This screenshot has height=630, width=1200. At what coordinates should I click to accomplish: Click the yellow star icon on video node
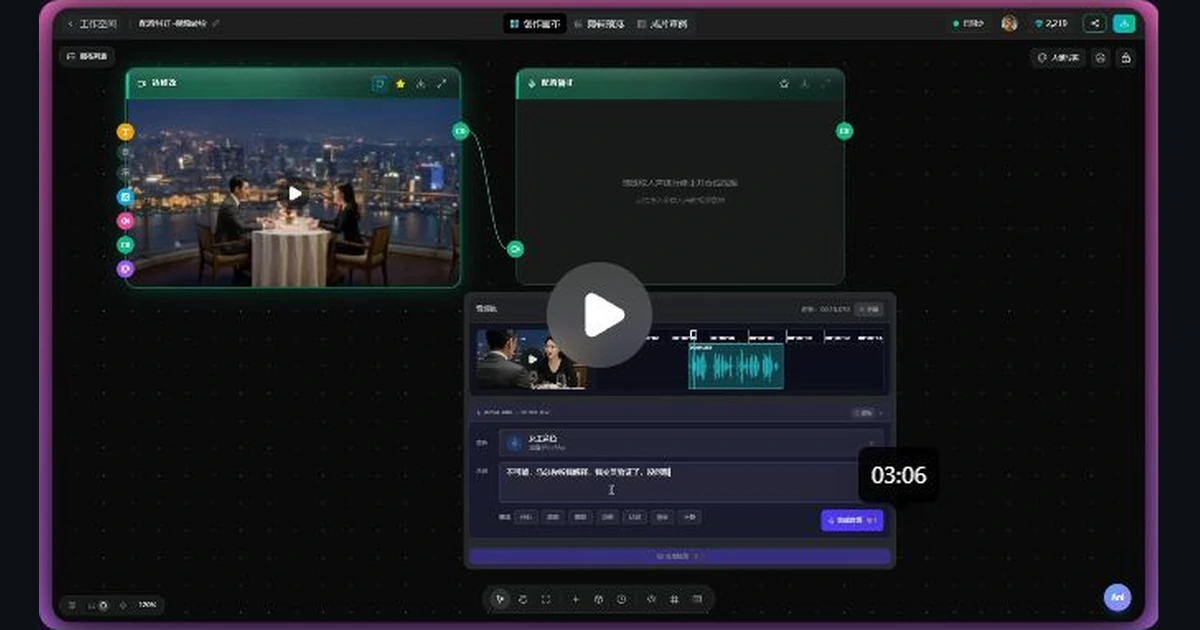[x=400, y=84]
